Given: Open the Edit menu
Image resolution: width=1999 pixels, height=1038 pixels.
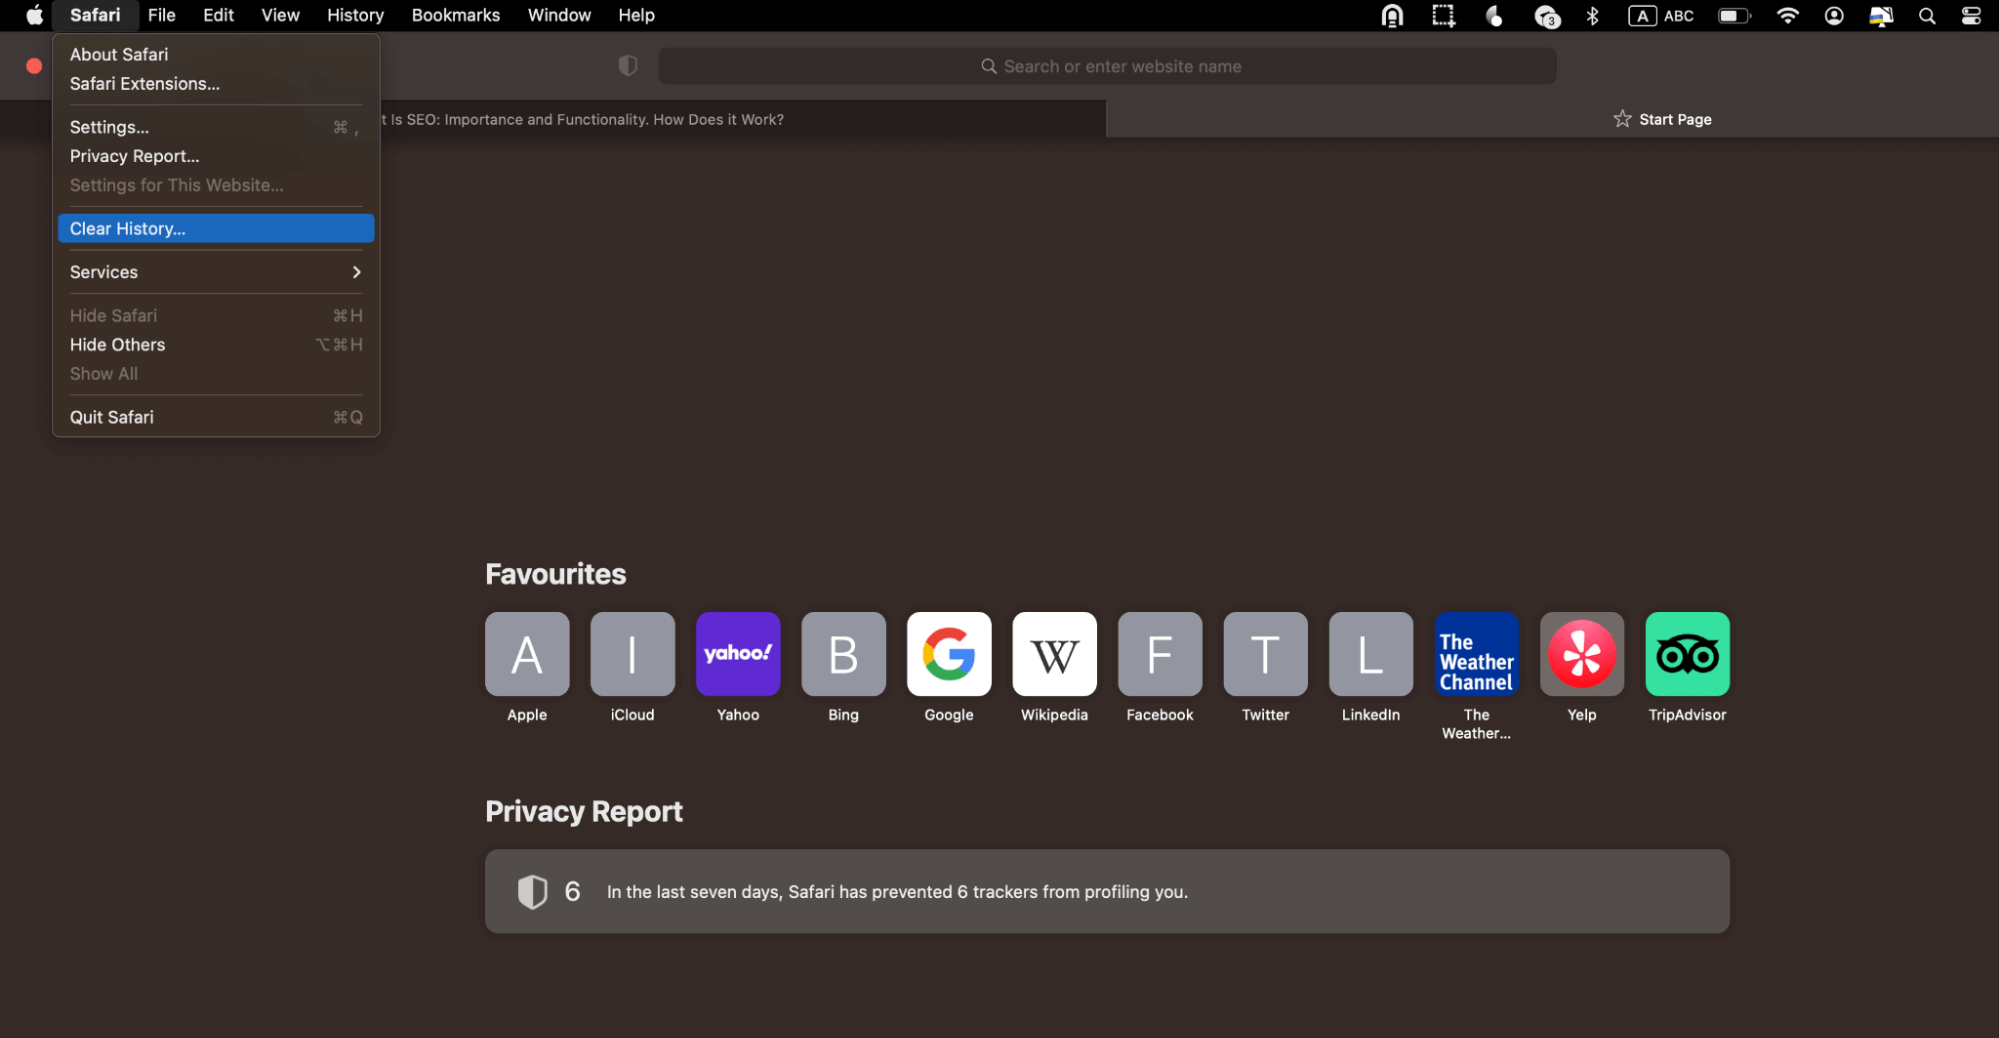Looking at the screenshot, I should [218, 15].
